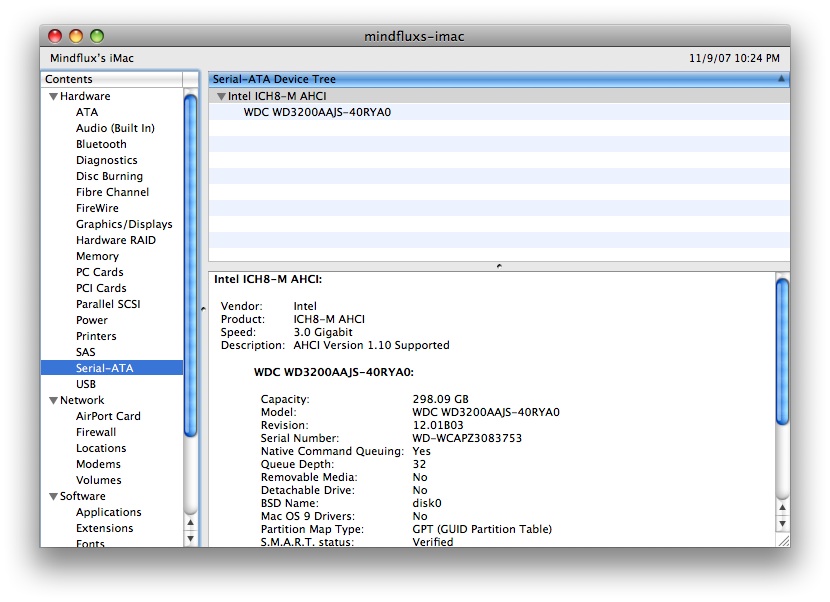
Task: Click the sidebar scrollbar thumb
Action: (x=191, y=265)
